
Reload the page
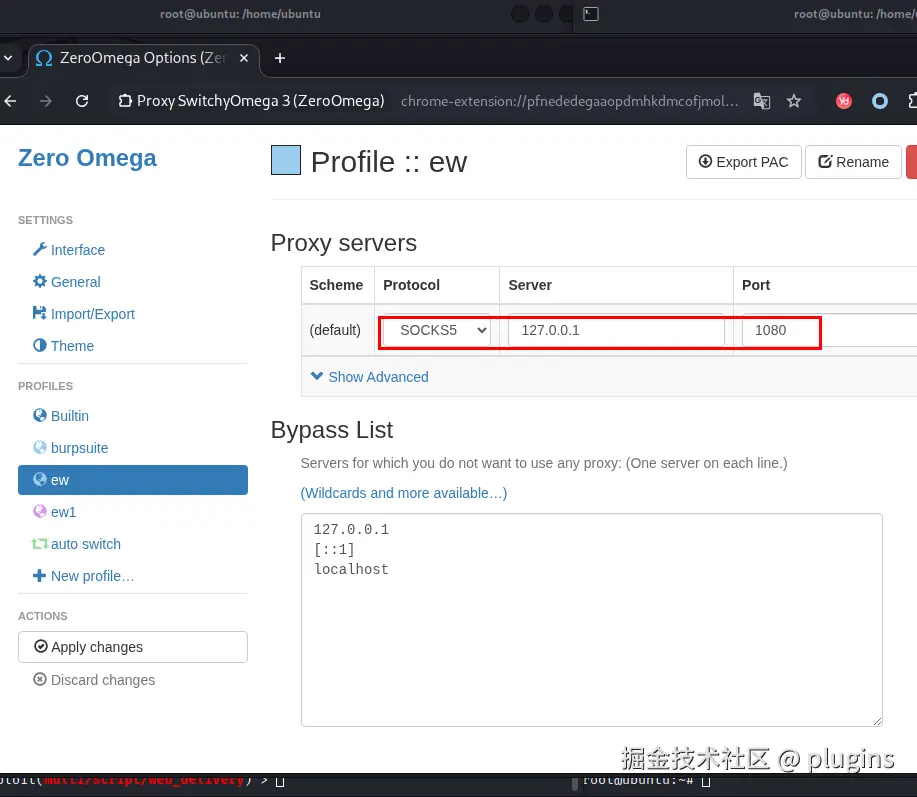tap(82, 101)
